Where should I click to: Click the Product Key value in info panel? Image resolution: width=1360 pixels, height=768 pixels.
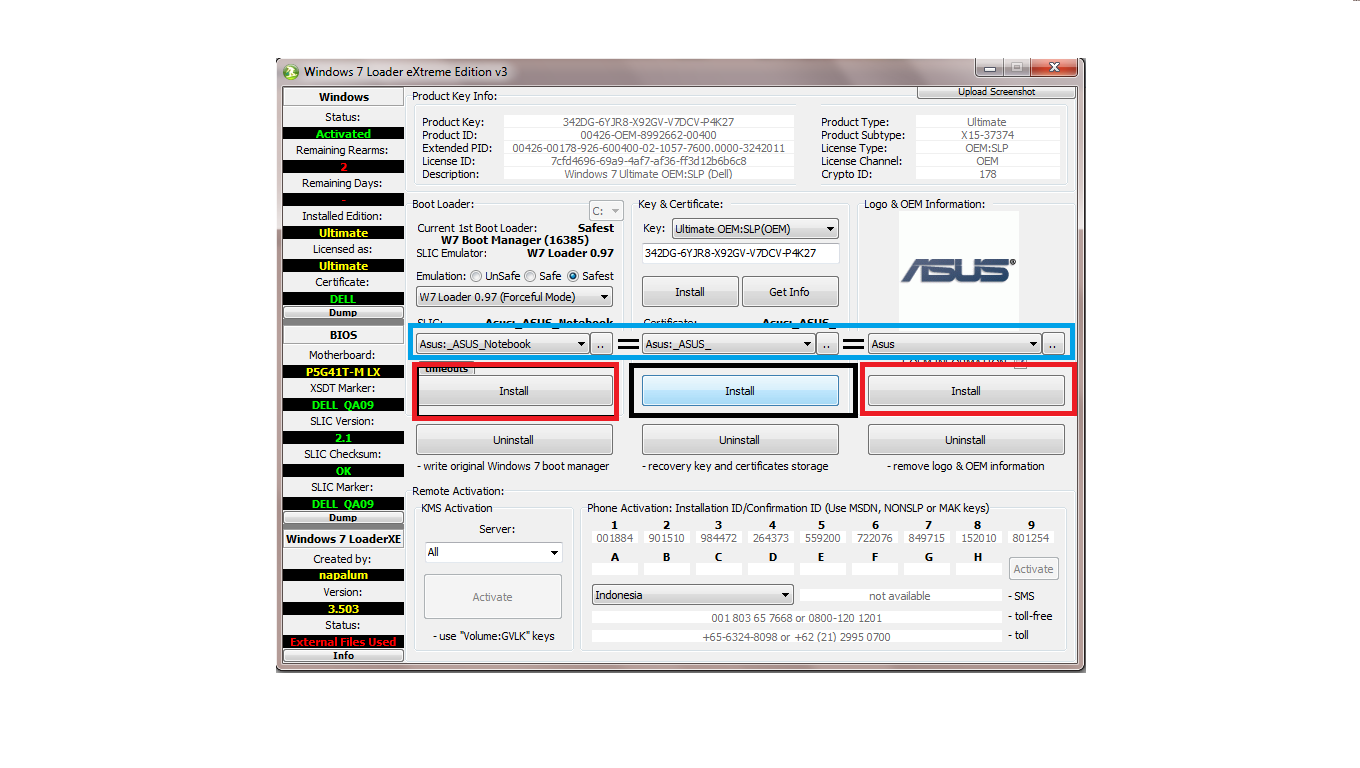[648, 122]
